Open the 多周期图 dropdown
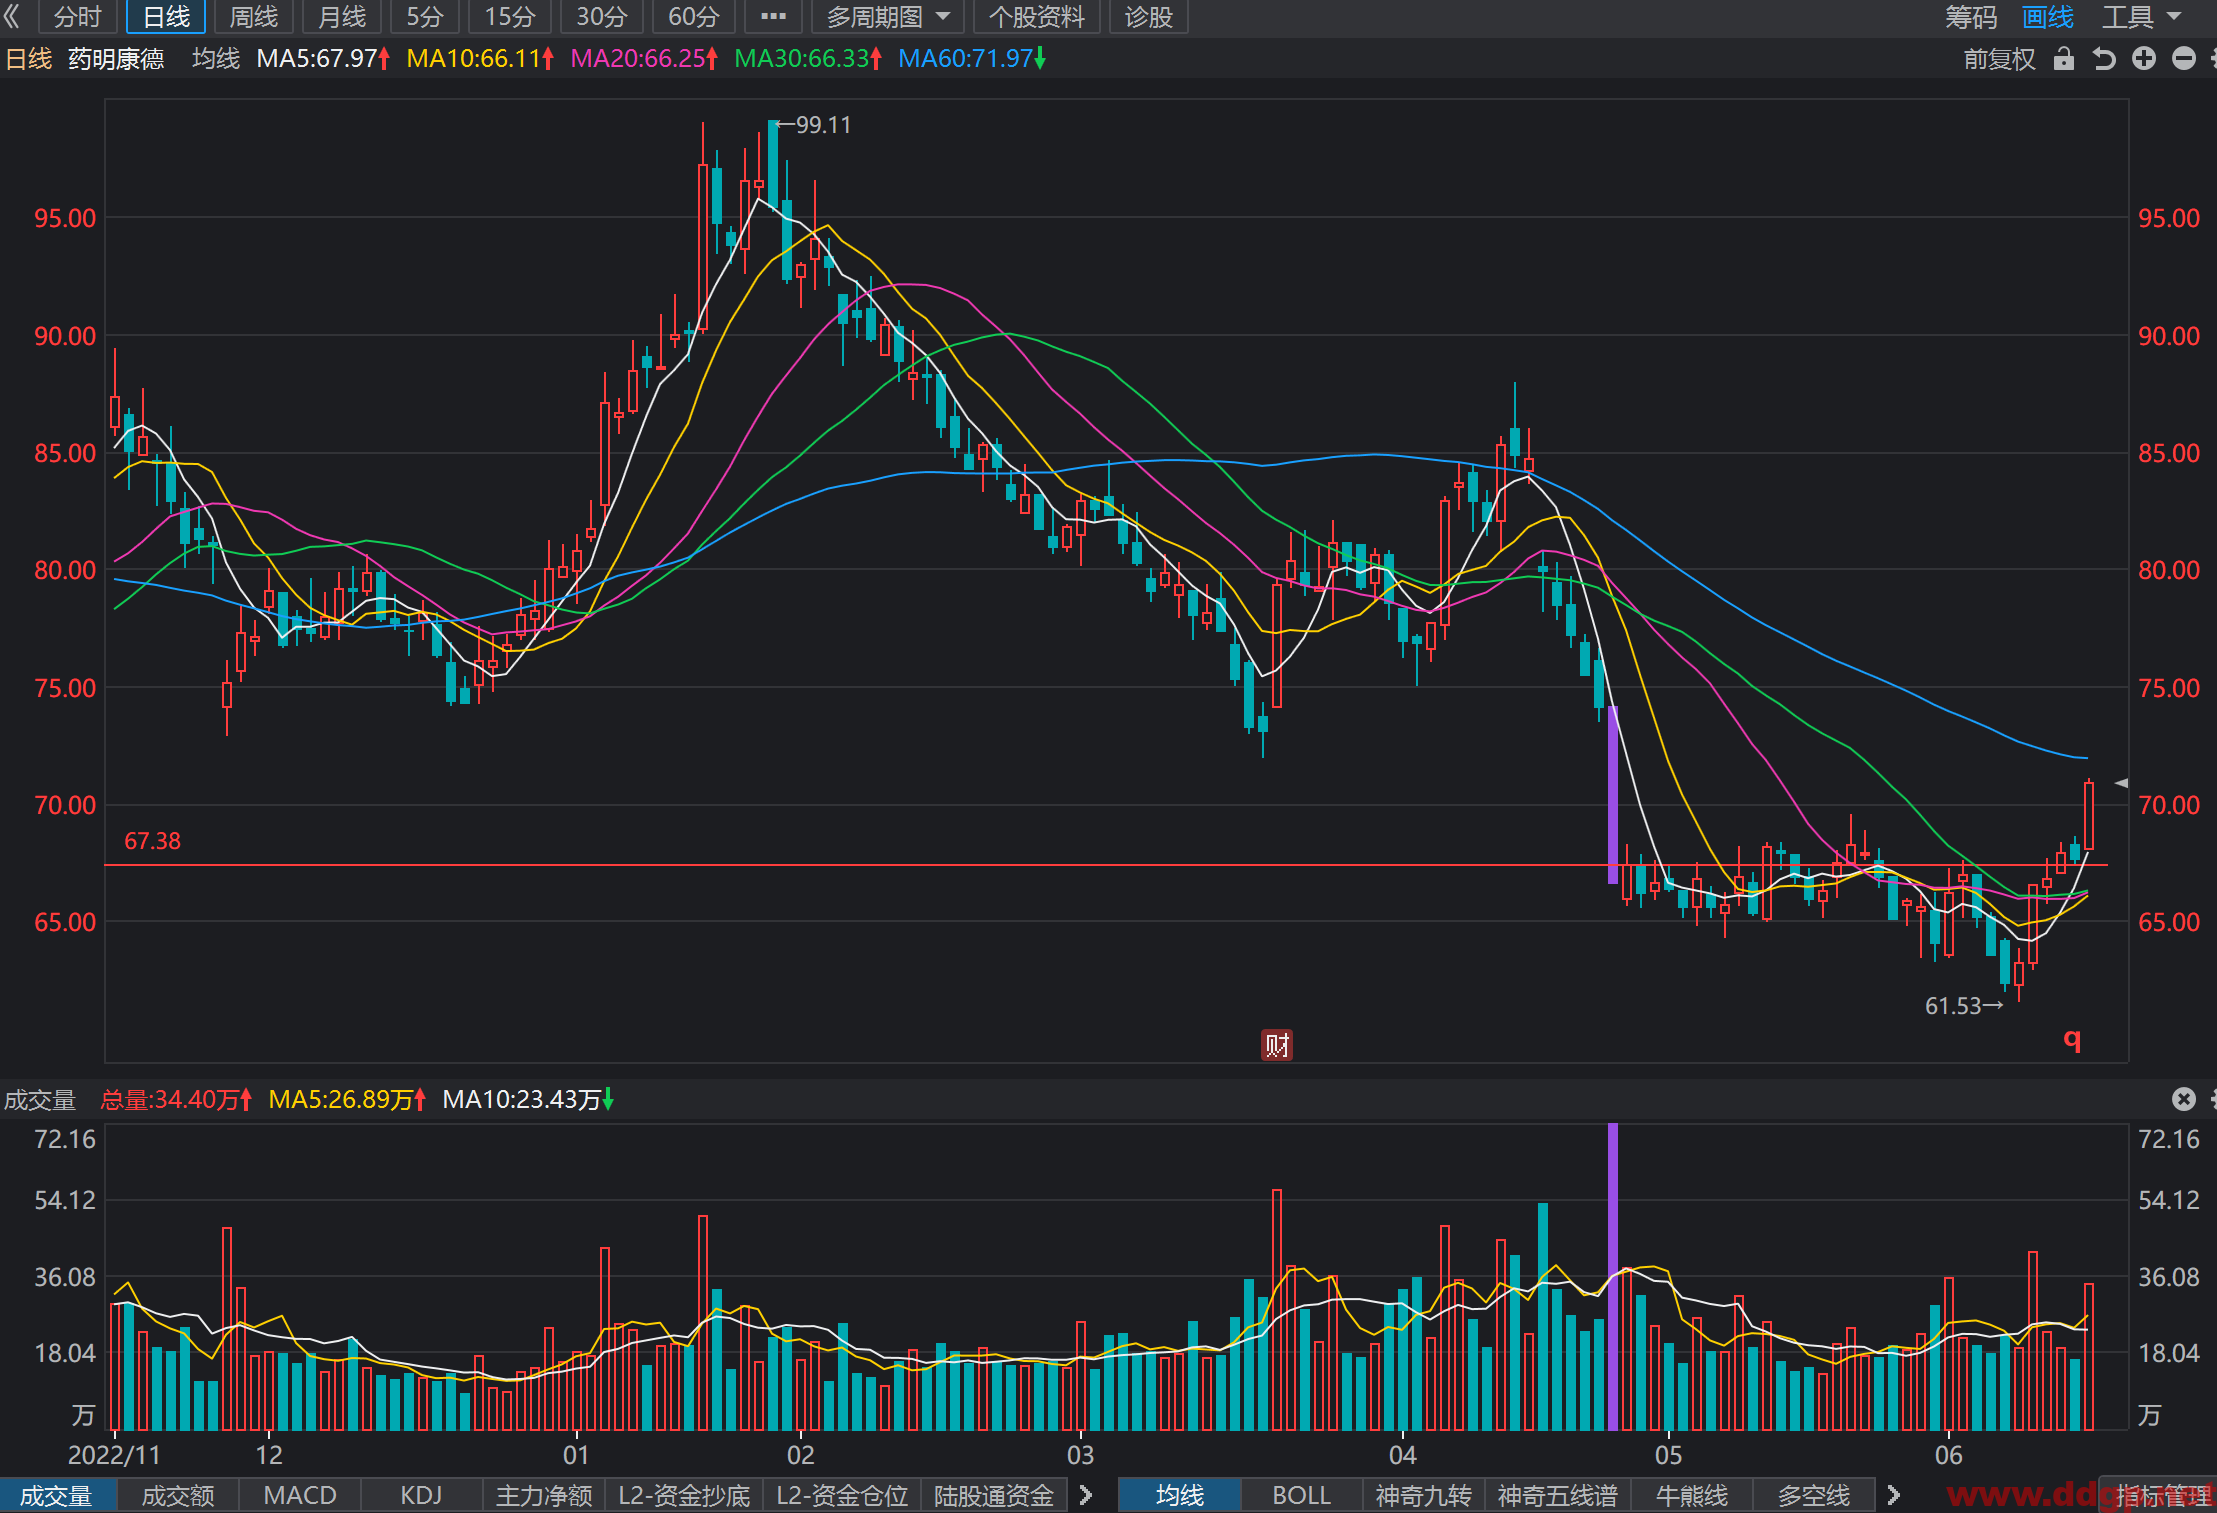Viewport: 2217px width, 1513px height. [887, 17]
